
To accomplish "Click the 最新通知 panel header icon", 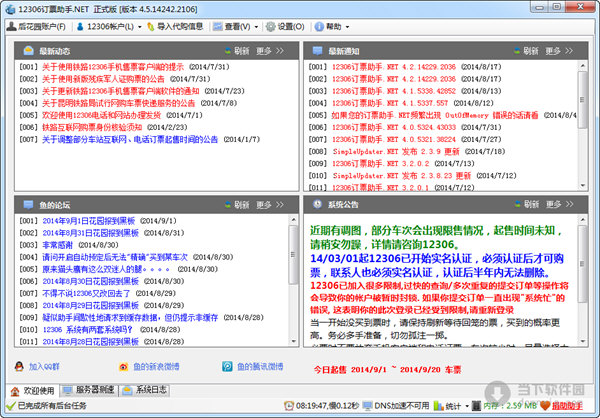I will 317,51.
